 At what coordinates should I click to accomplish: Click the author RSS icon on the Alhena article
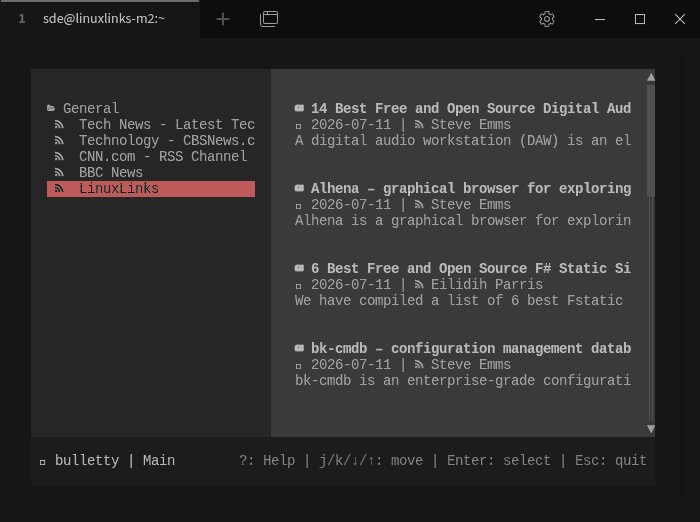(x=419, y=205)
